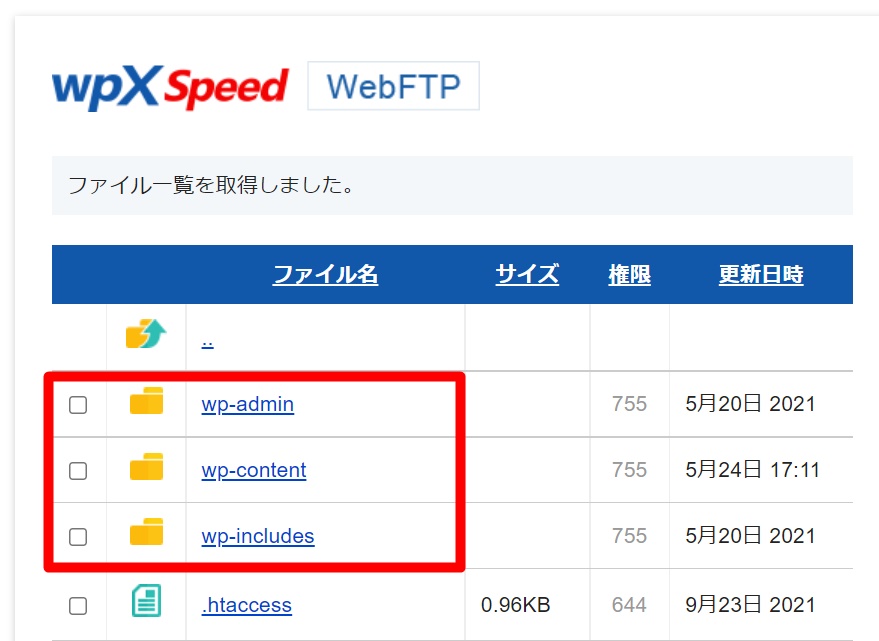Click the date 5月24日 17:11
The width and height of the screenshot is (879, 641).
[752, 470]
